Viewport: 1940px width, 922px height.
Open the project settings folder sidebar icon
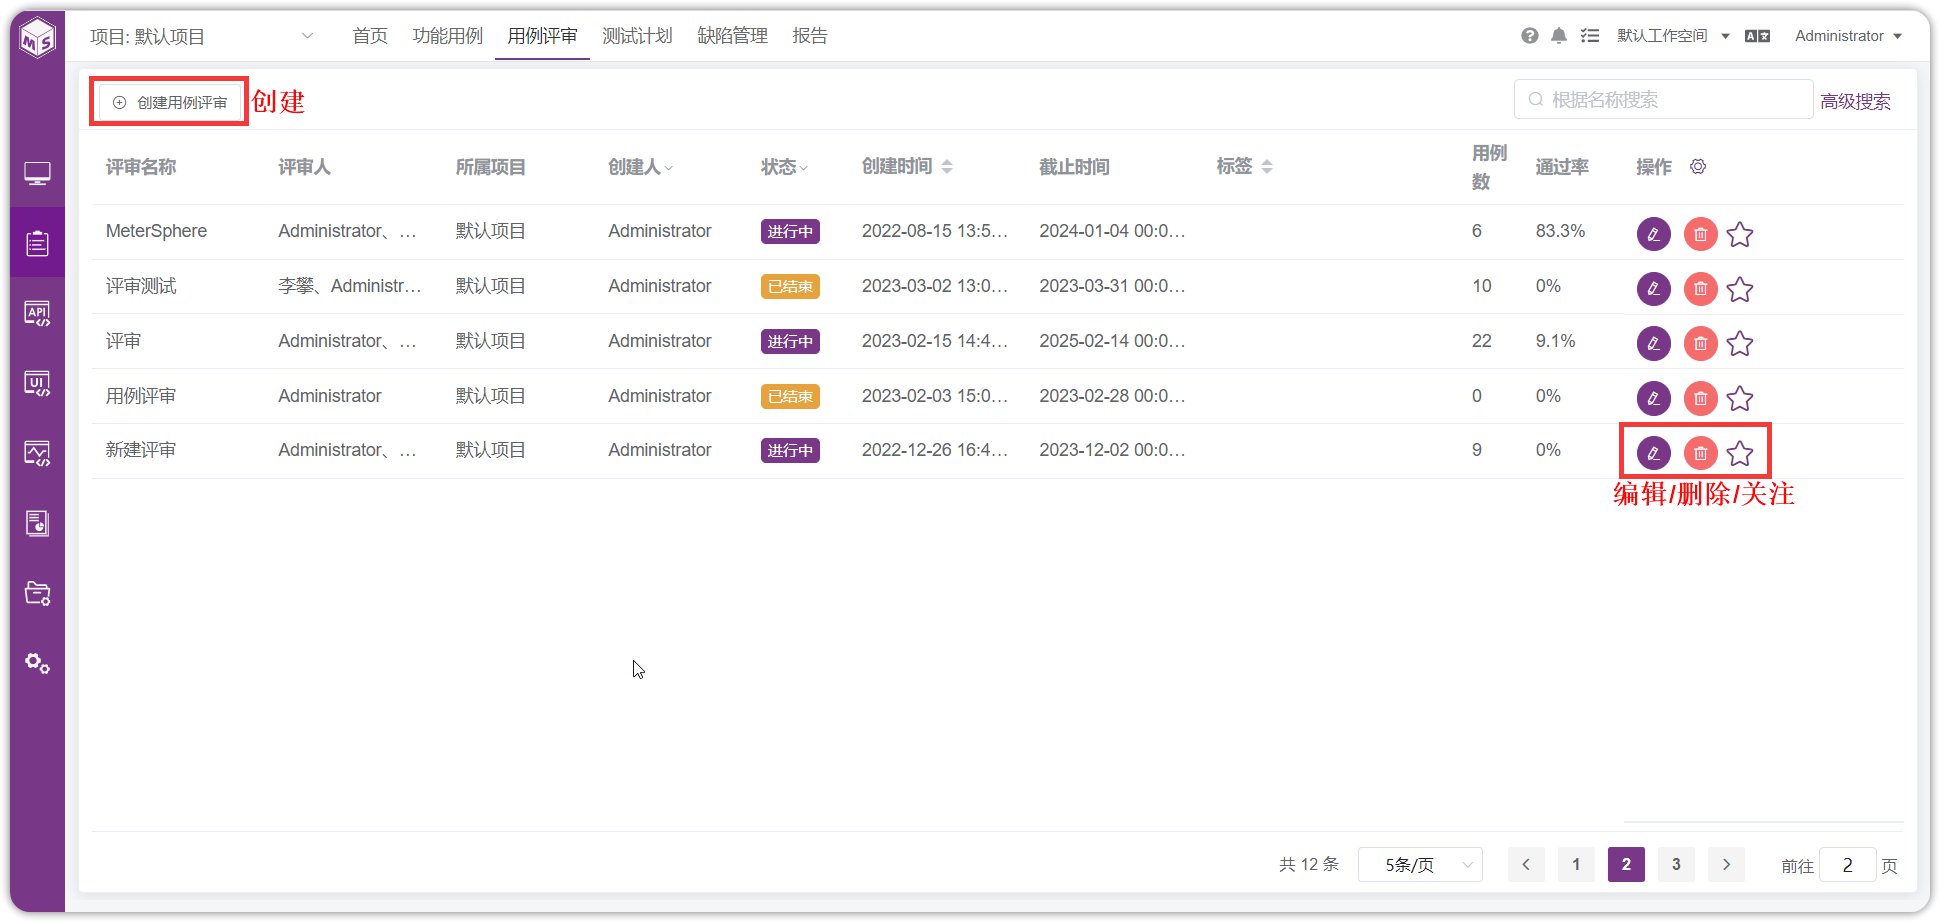(37, 593)
